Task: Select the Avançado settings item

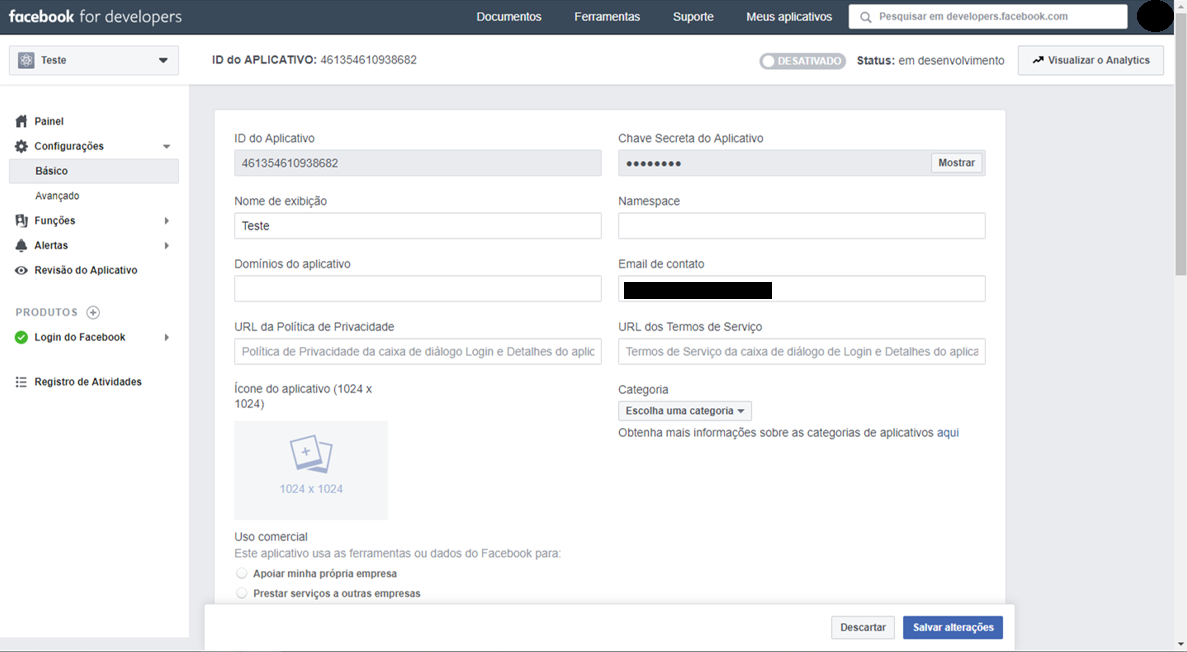Action: [x=57, y=195]
